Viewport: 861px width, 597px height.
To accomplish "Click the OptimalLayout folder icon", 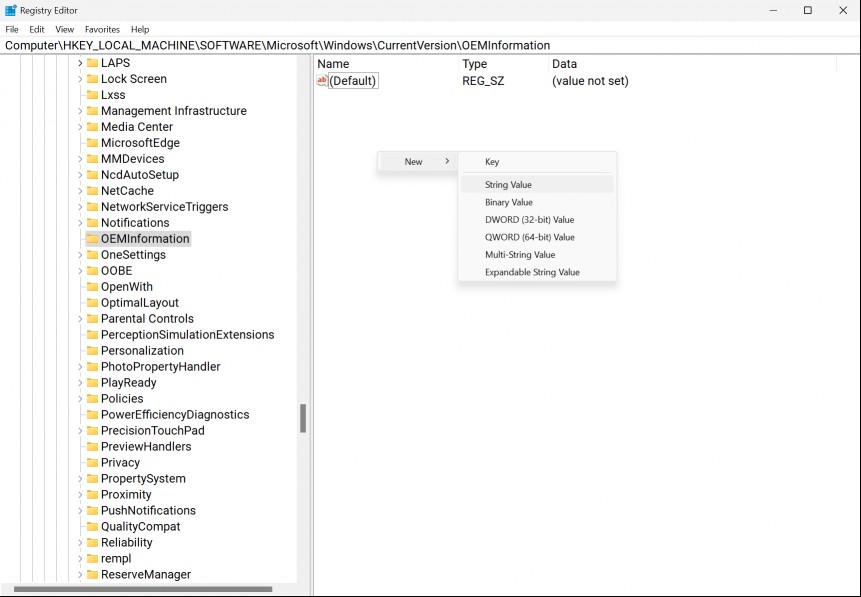I will point(92,302).
